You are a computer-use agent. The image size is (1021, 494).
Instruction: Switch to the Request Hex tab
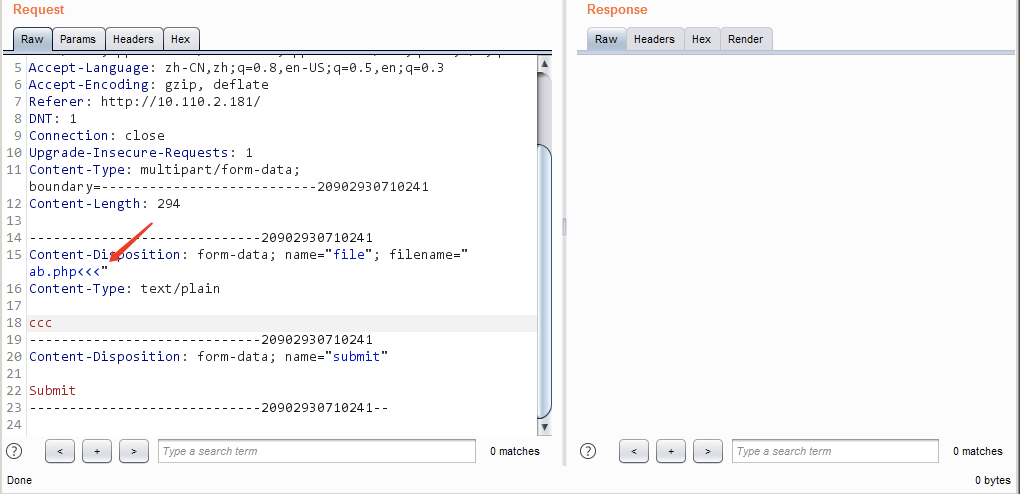[181, 39]
